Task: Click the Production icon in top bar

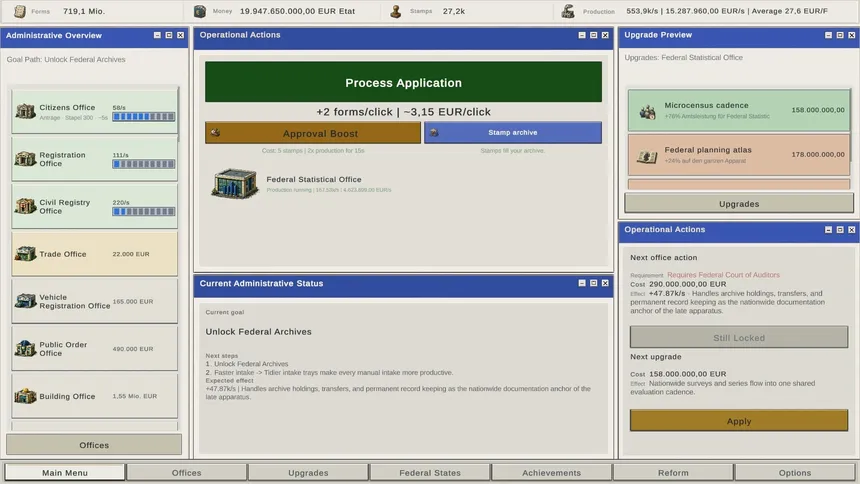Action: pyautogui.click(x=568, y=11)
